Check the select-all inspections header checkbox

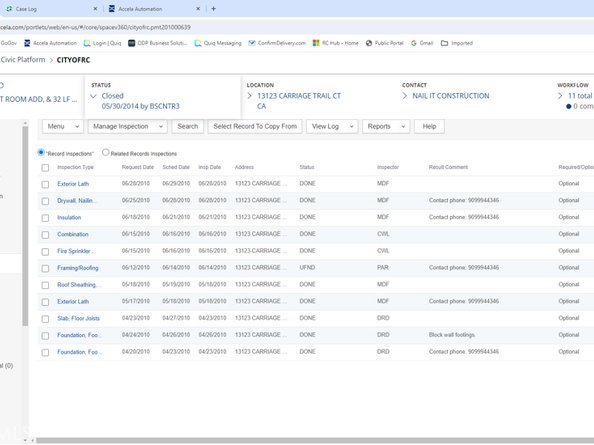pos(45,167)
